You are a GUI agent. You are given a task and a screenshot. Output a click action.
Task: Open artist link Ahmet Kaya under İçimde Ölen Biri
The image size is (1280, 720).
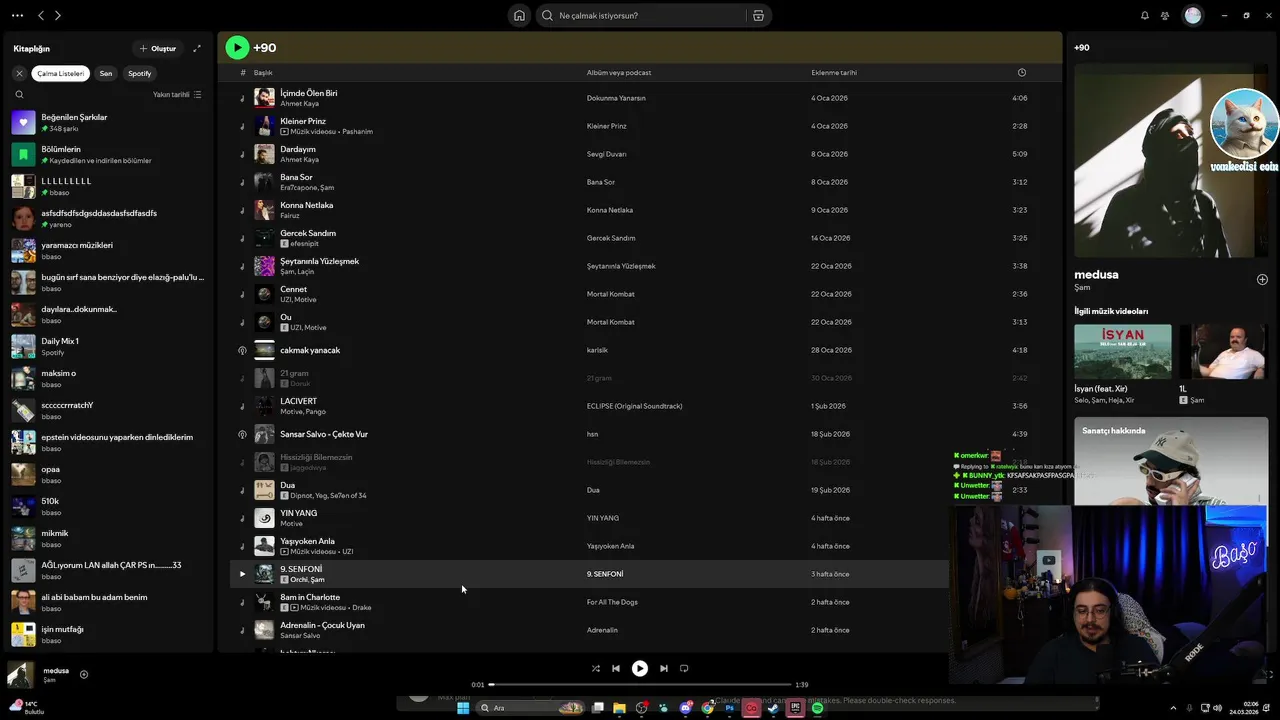pyautogui.click(x=299, y=104)
